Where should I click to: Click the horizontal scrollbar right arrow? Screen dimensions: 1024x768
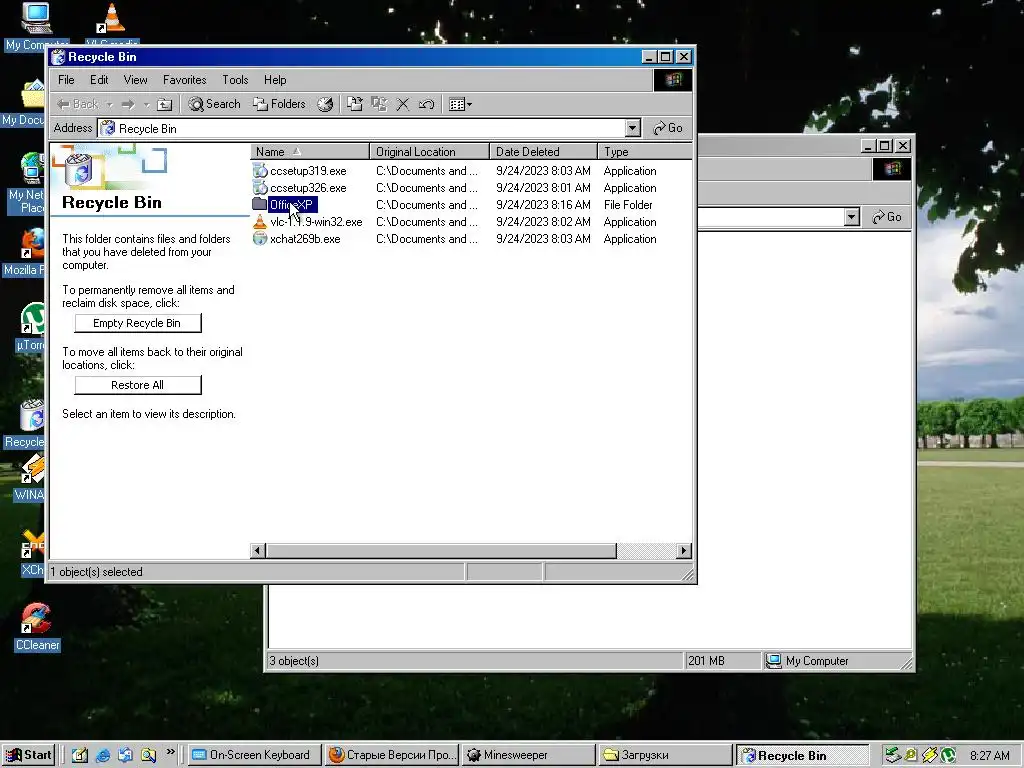click(684, 551)
